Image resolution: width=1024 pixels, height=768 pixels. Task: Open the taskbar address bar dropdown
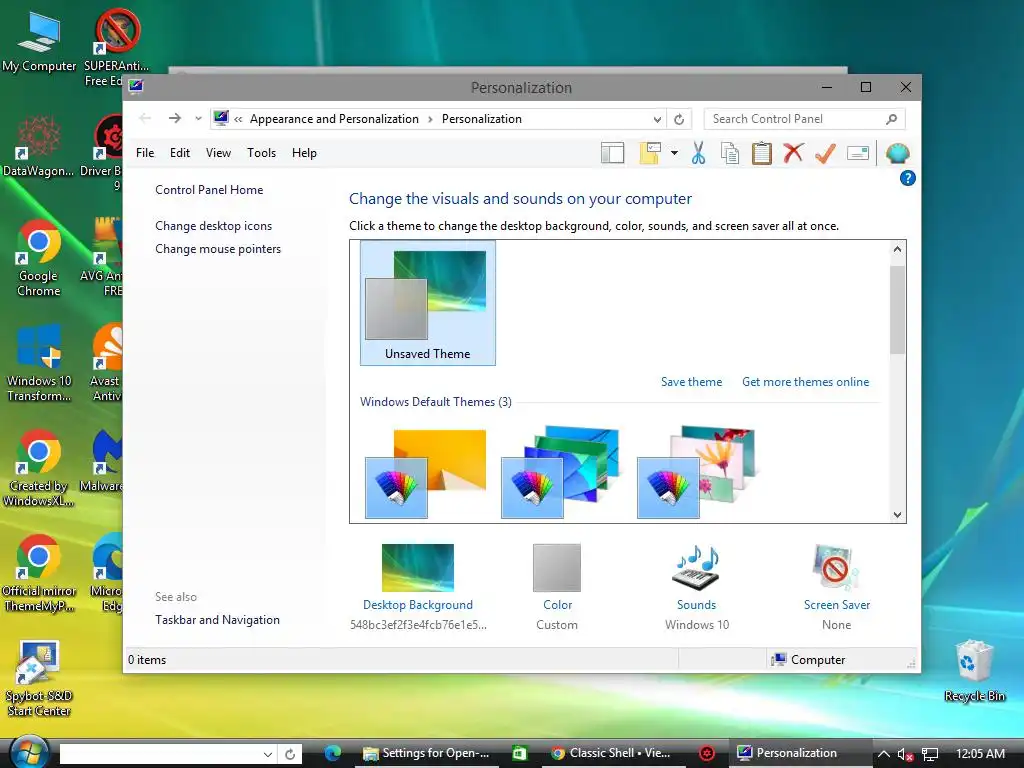(x=268, y=754)
